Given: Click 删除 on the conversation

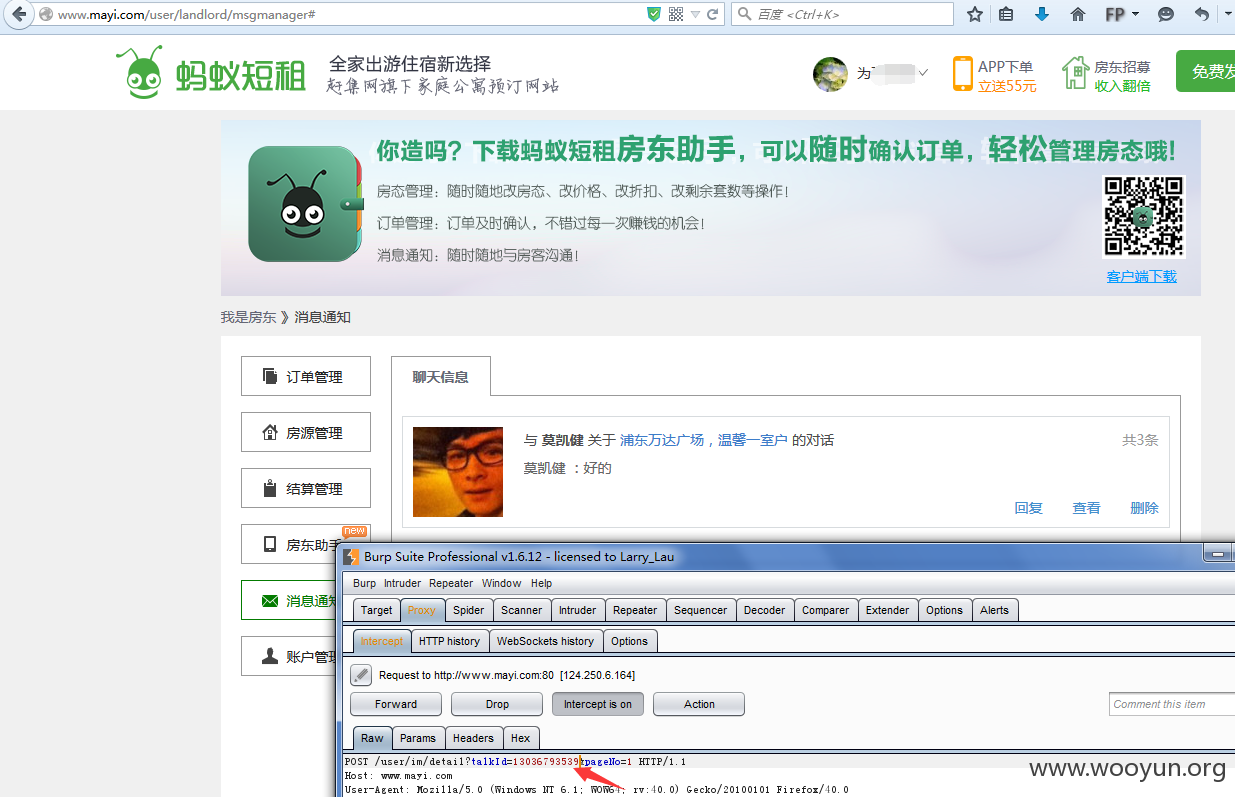Looking at the screenshot, I should pyautogui.click(x=1145, y=508).
